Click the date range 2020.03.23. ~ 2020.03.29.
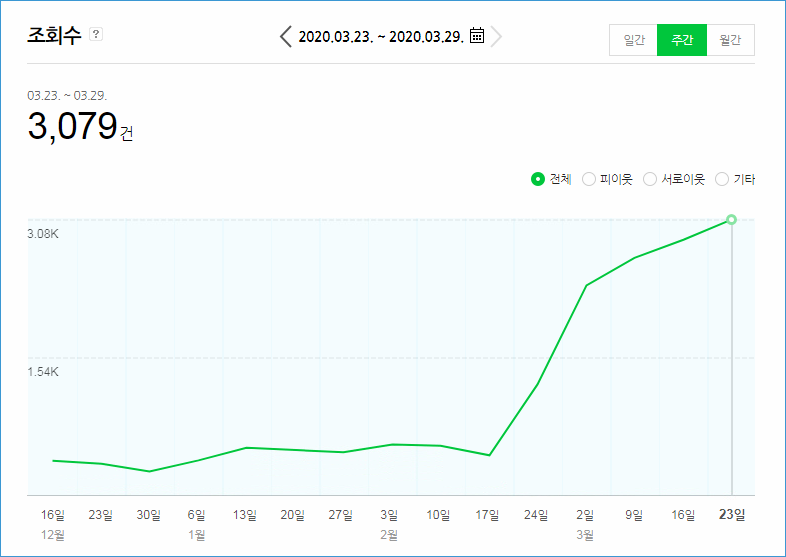This screenshot has width=786, height=557. click(x=381, y=37)
